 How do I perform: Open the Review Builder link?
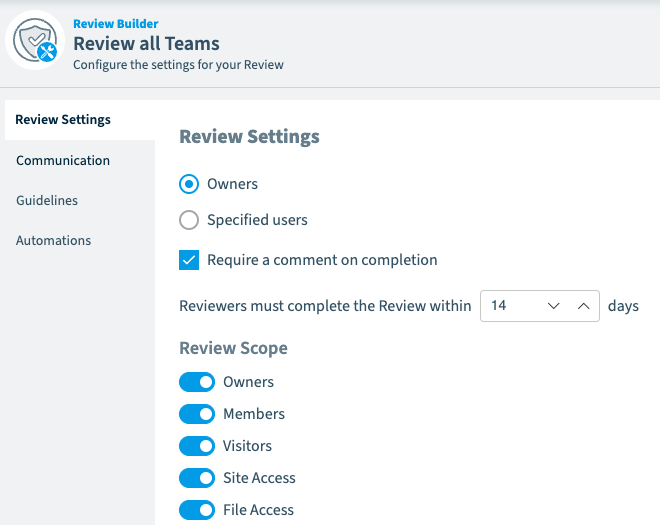116,24
